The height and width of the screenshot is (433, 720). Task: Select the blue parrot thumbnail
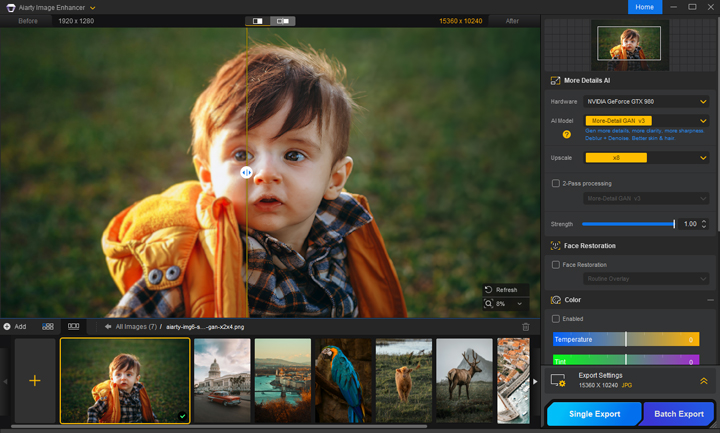[343, 380]
